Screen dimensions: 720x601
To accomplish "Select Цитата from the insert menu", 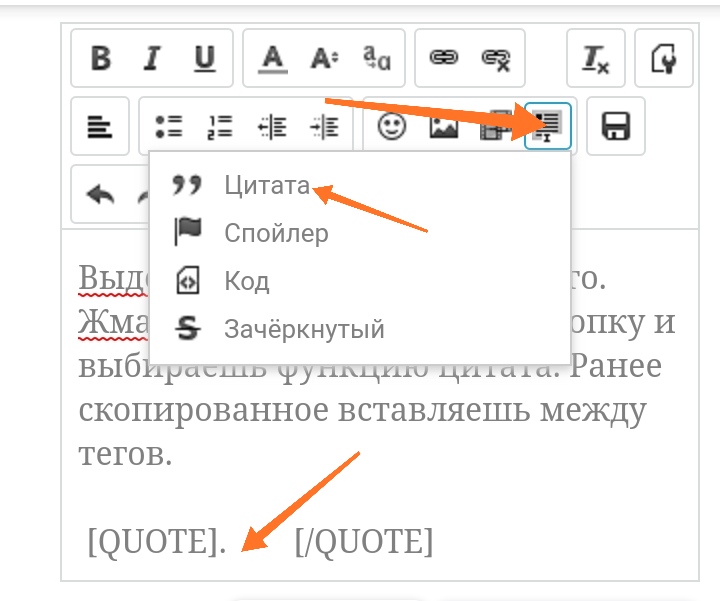I will click(x=267, y=186).
